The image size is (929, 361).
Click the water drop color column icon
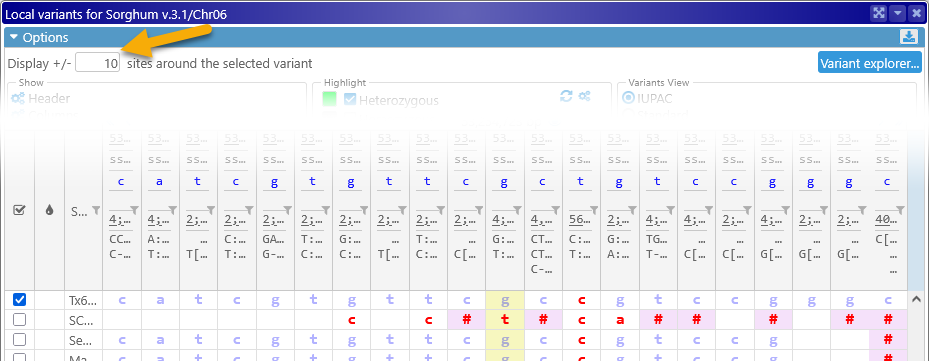tap(50, 210)
